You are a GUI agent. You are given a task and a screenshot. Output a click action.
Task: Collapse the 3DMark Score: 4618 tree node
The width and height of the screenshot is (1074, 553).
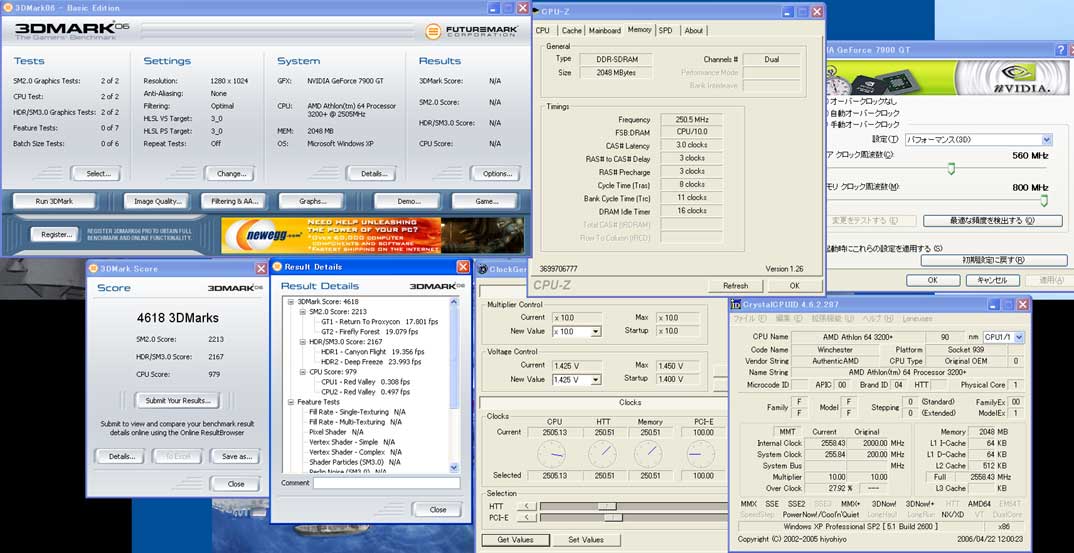(x=290, y=302)
